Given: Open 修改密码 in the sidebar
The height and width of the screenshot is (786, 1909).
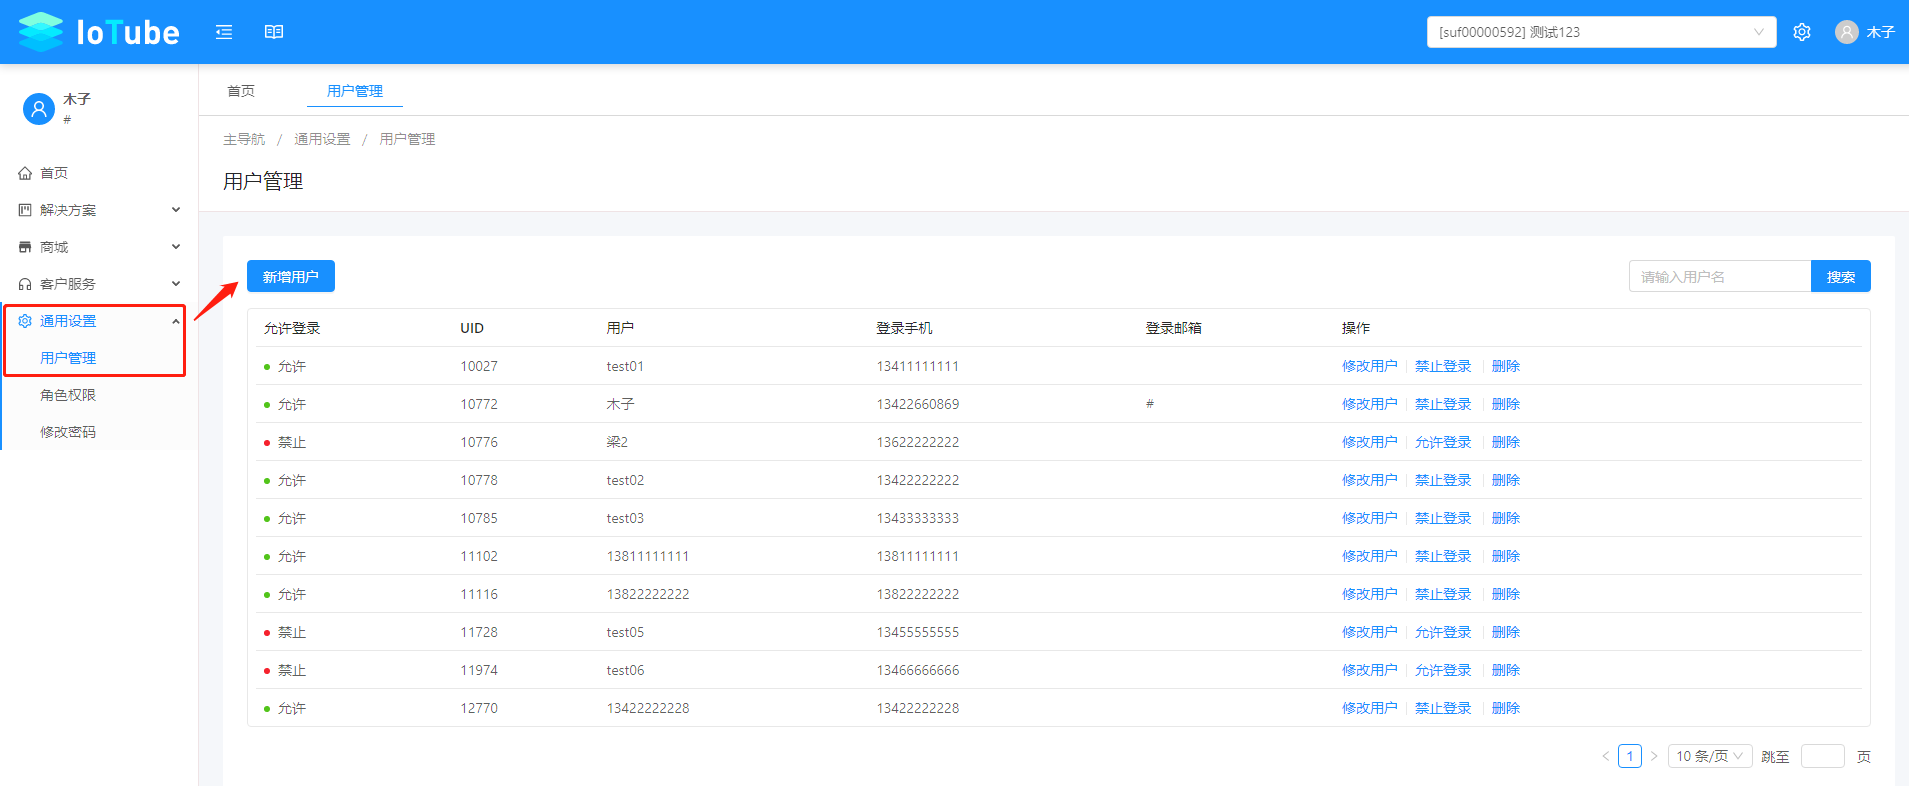Looking at the screenshot, I should pyautogui.click(x=68, y=432).
